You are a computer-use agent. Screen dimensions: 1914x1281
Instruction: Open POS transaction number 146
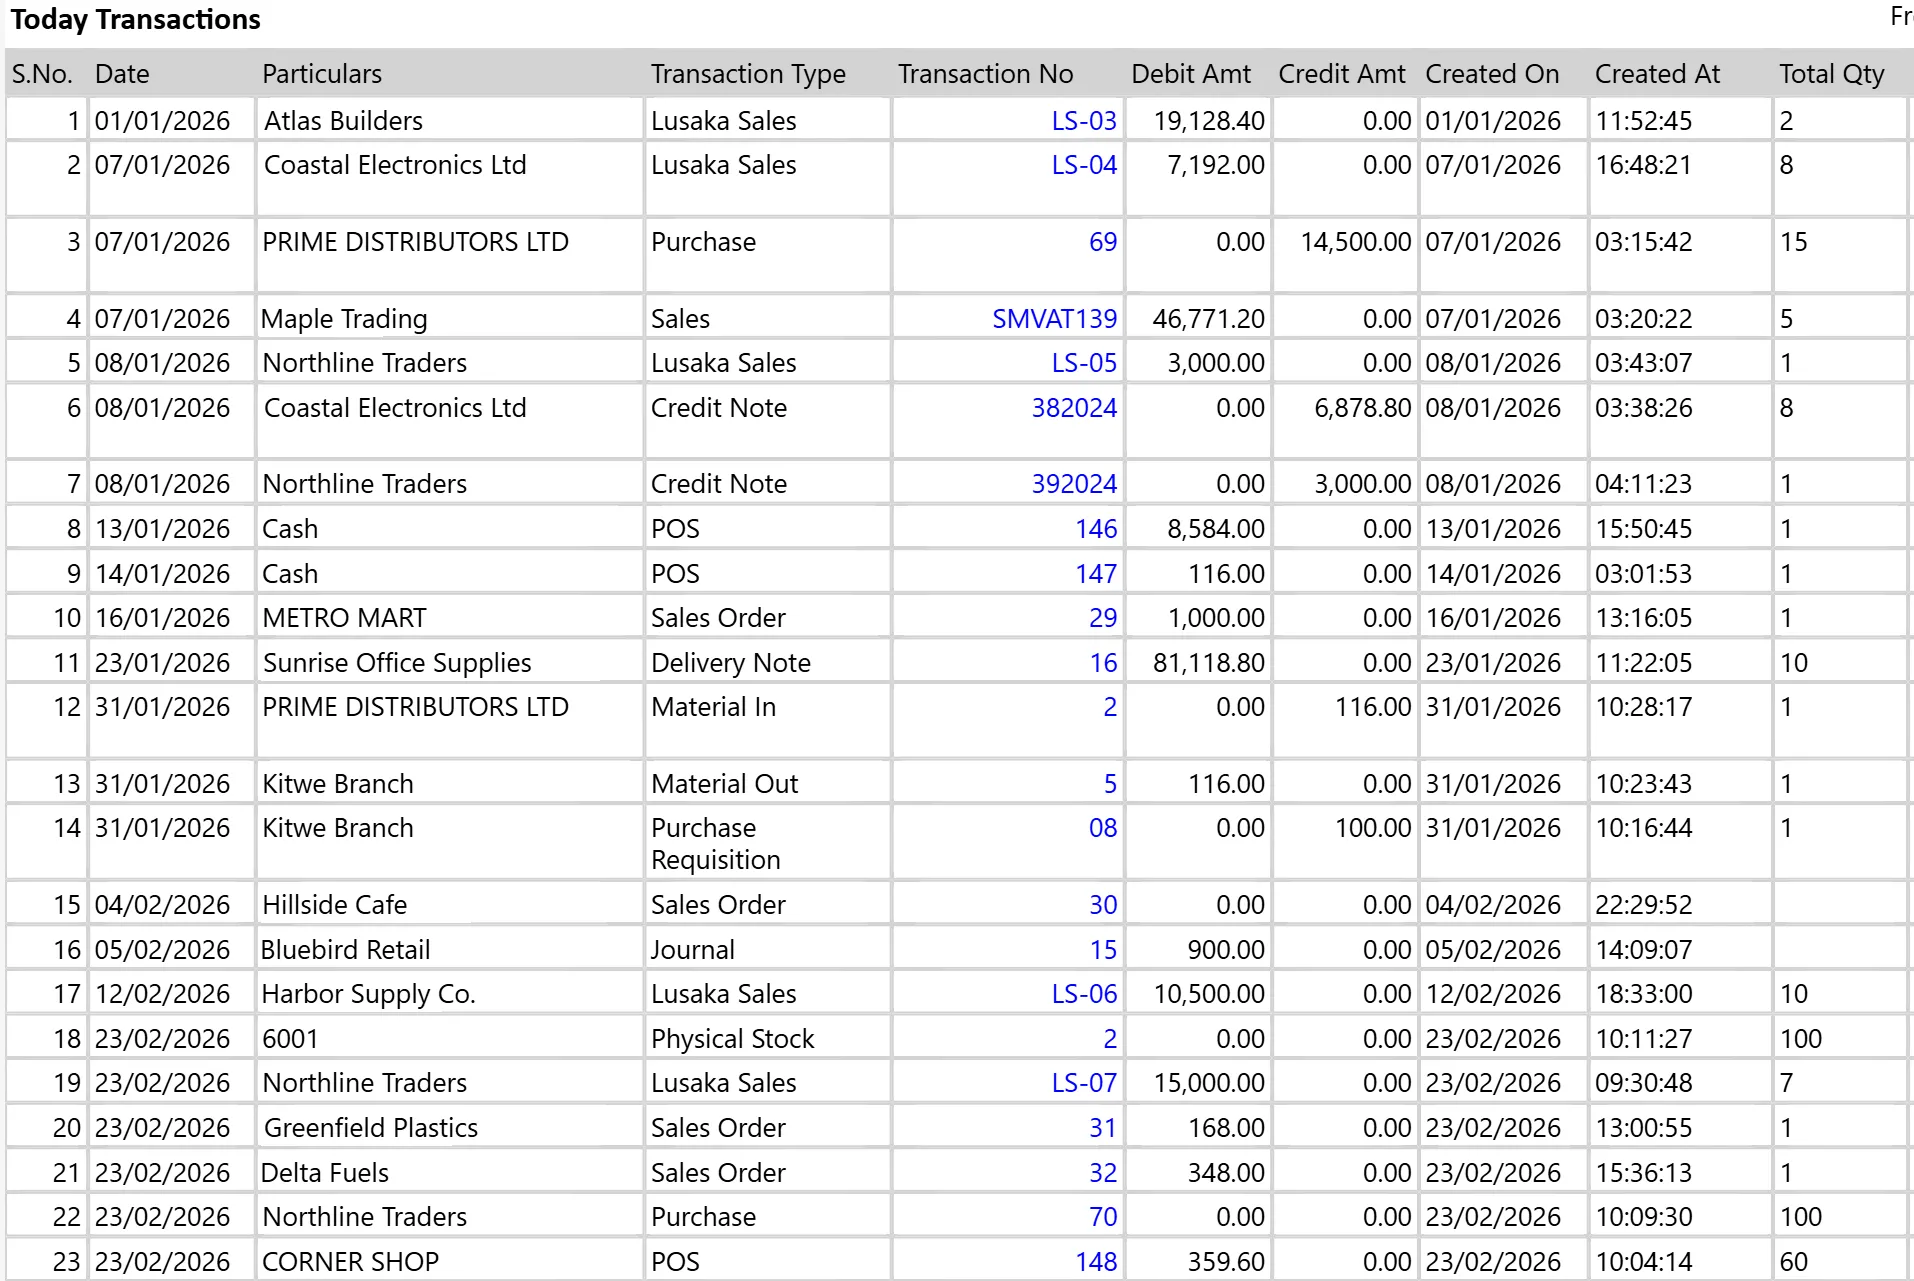click(1096, 529)
